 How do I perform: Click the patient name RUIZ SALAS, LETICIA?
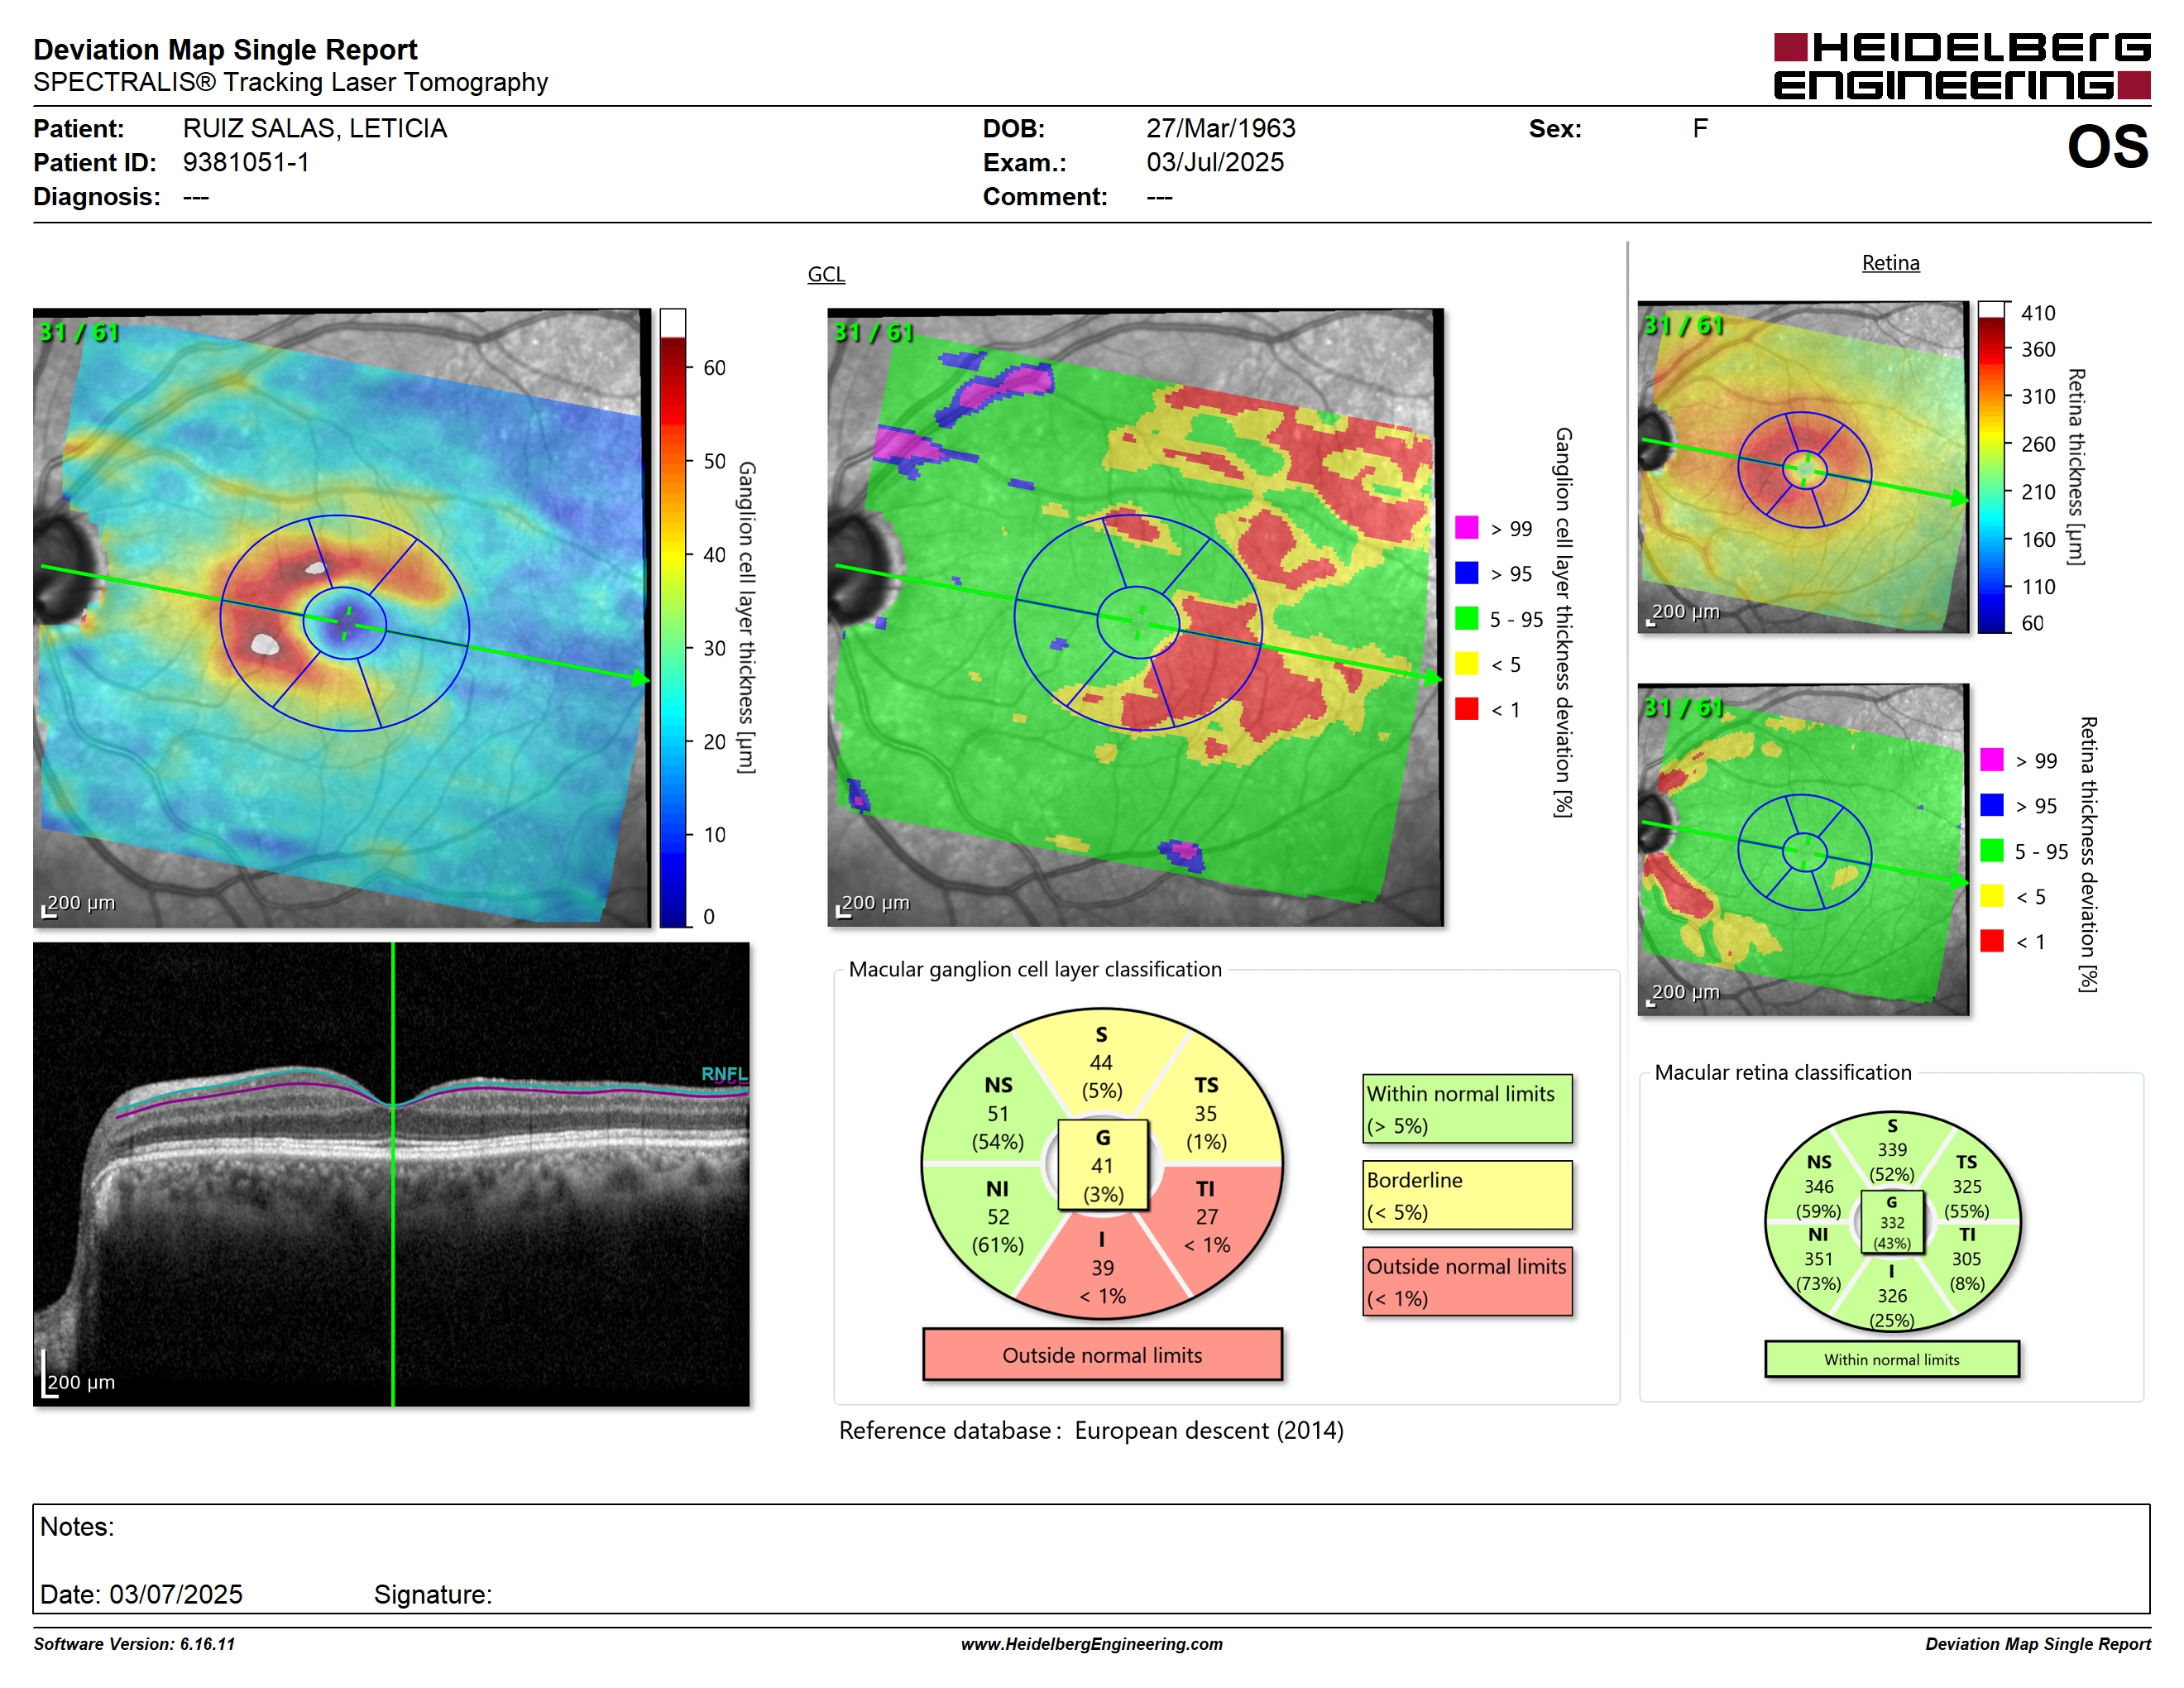pos(314,128)
